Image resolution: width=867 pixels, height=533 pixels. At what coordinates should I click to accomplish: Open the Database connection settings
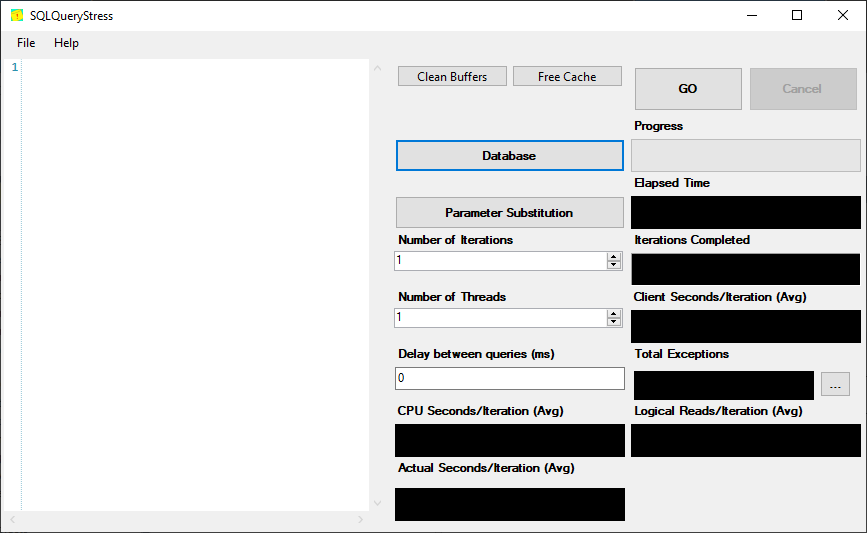pos(509,156)
